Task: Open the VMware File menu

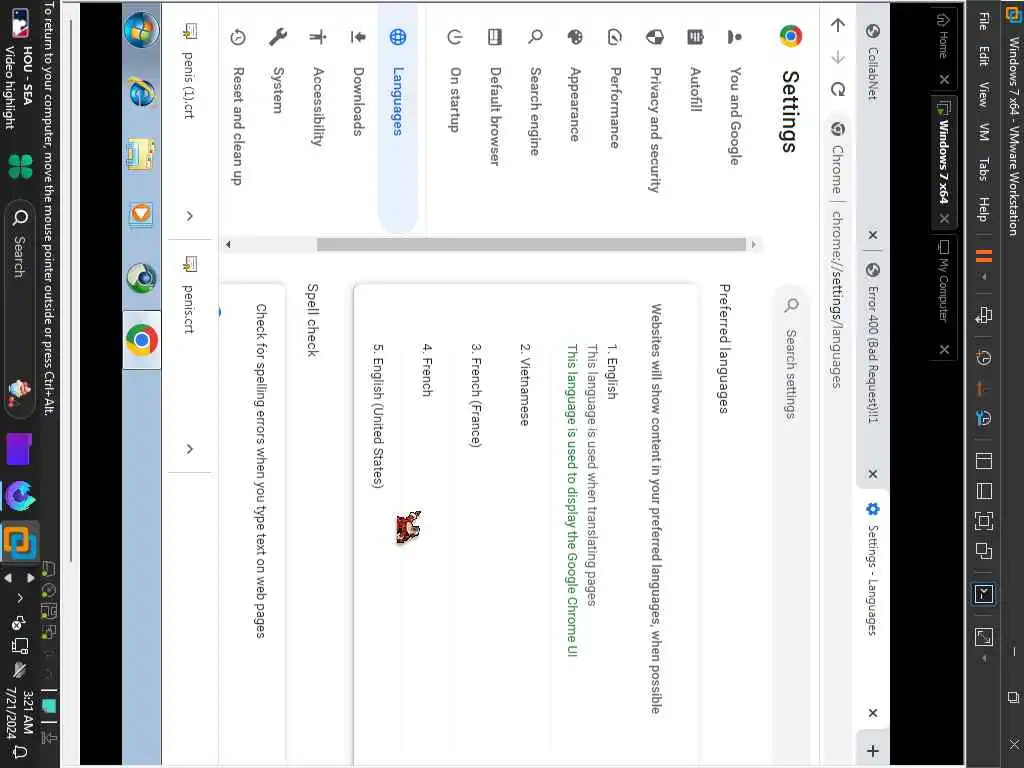Action: [983, 21]
